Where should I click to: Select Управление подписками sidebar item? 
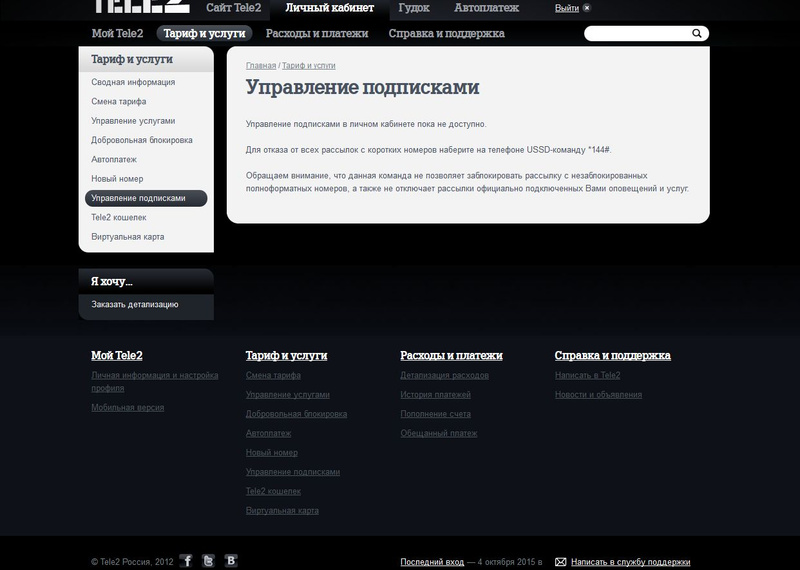(146, 198)
